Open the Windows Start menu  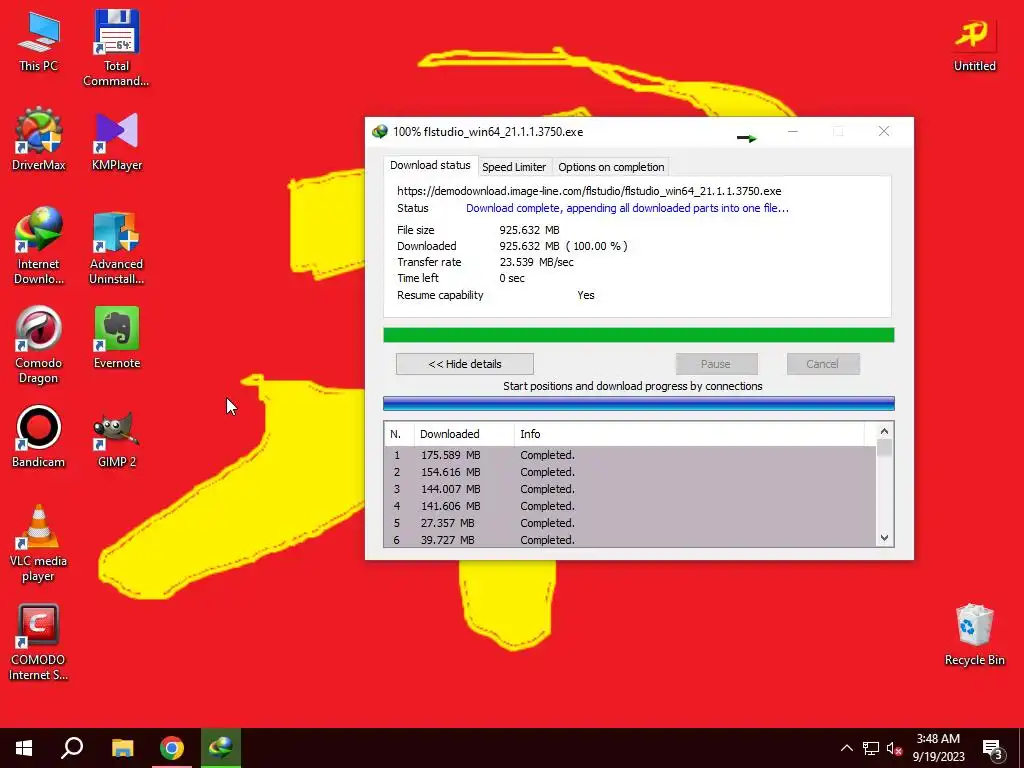click(x=24, y=748)
